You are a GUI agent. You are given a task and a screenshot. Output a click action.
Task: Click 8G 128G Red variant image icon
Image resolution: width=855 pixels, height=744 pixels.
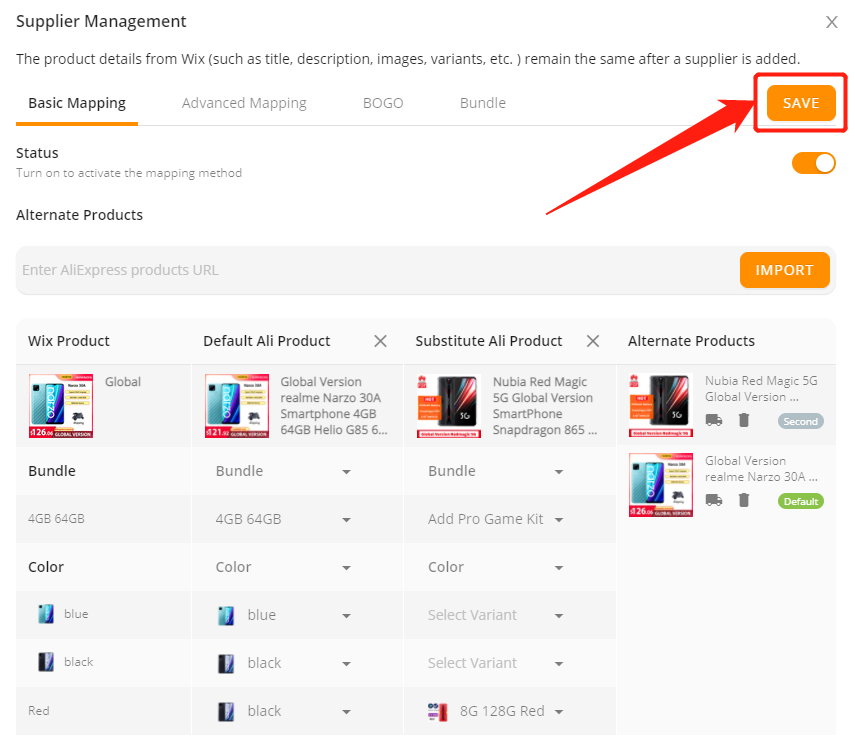pos(438,711)
